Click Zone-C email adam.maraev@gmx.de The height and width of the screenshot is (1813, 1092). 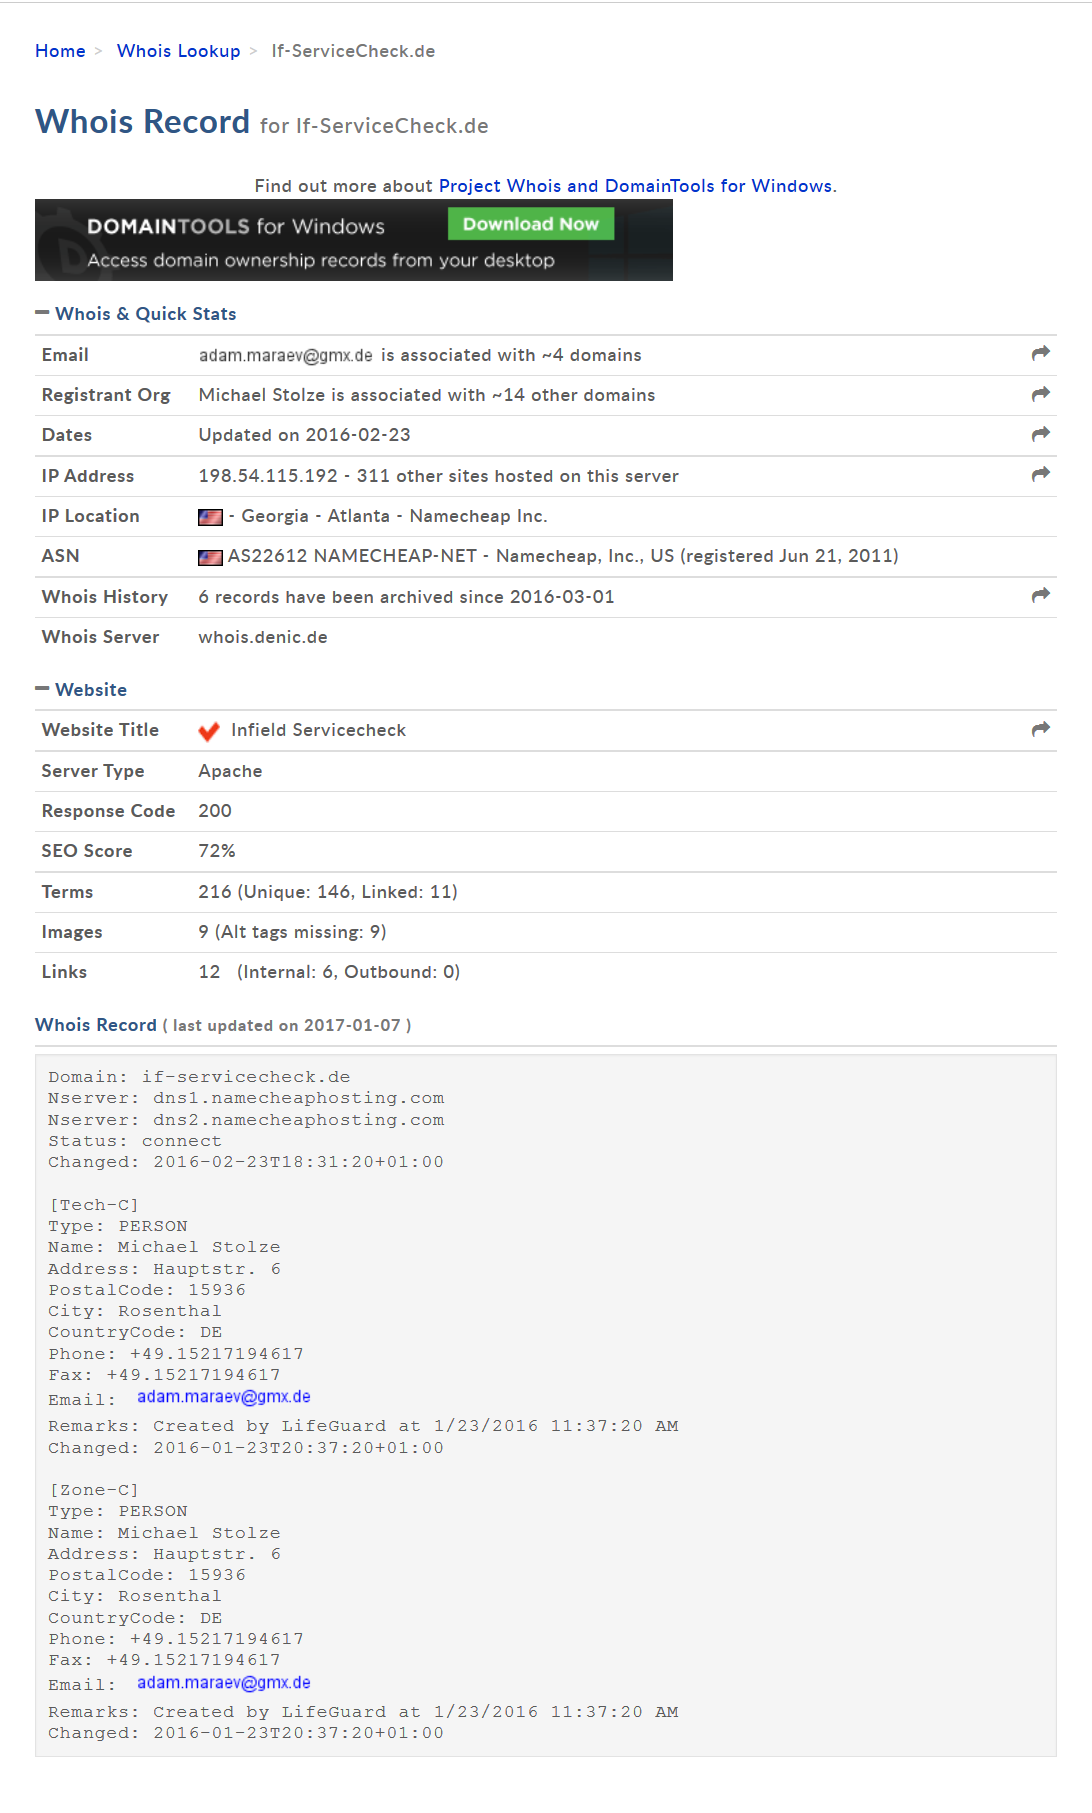coord(224,1683)
